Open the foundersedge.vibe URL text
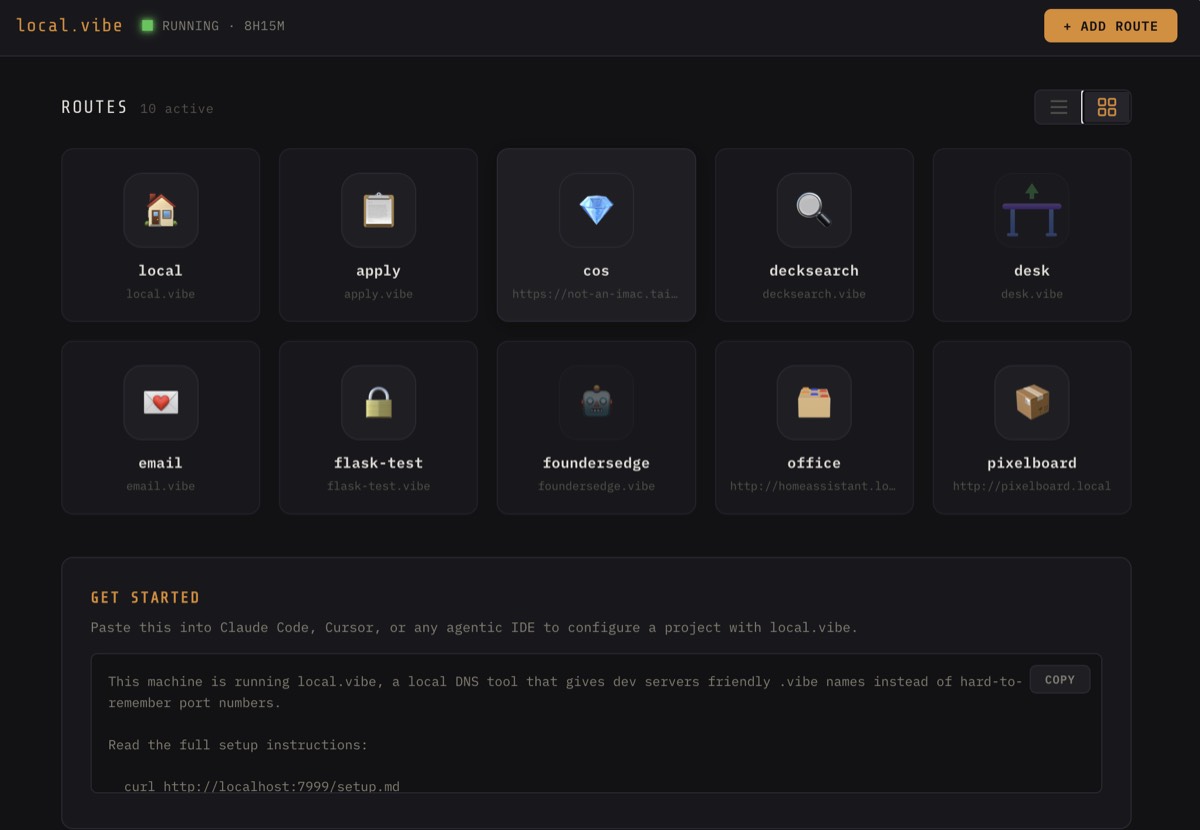This screenshot has width=1200, height=830. [596, 486]
